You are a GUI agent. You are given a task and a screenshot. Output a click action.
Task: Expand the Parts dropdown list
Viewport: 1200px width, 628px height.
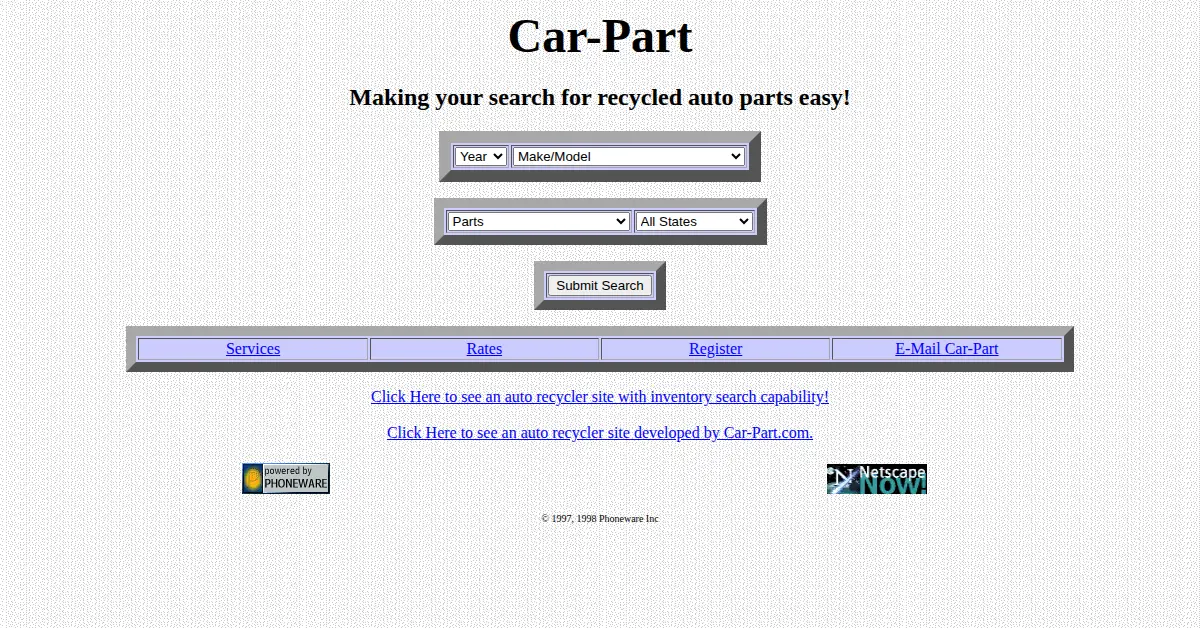click(538, 221)
